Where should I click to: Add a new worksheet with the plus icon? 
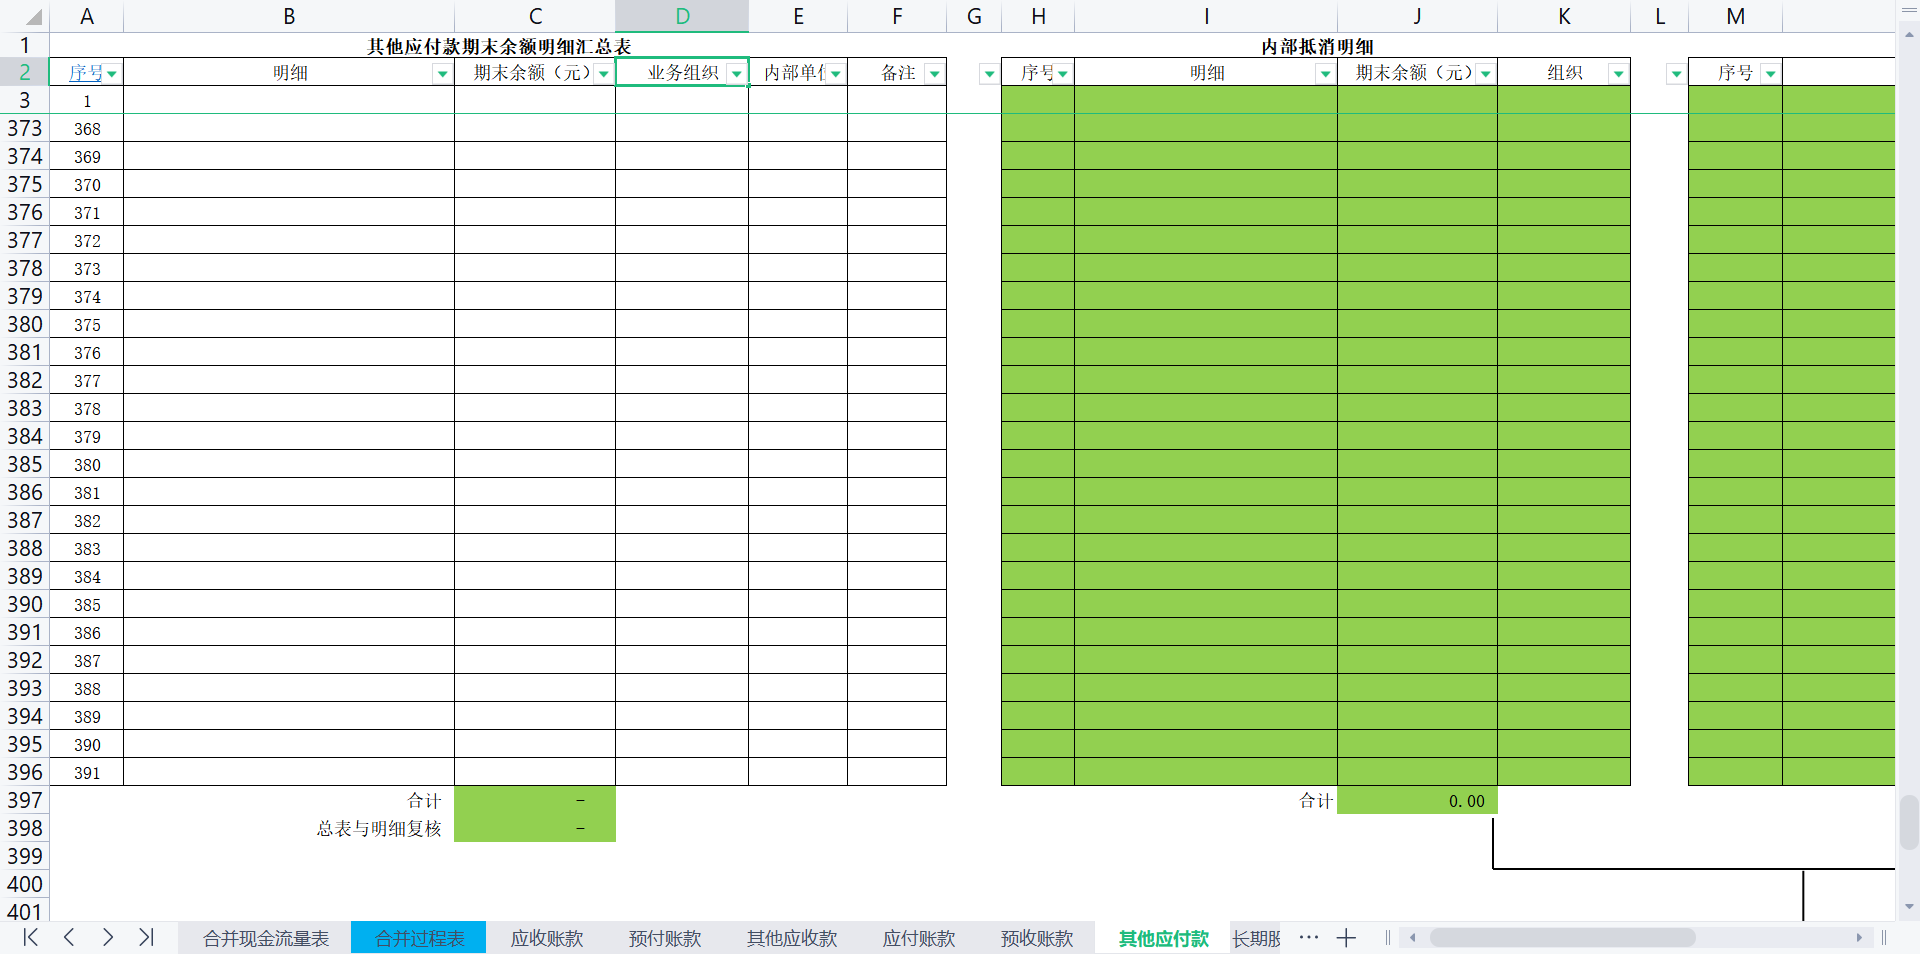pyautogui.click(x=1346, y=938)
